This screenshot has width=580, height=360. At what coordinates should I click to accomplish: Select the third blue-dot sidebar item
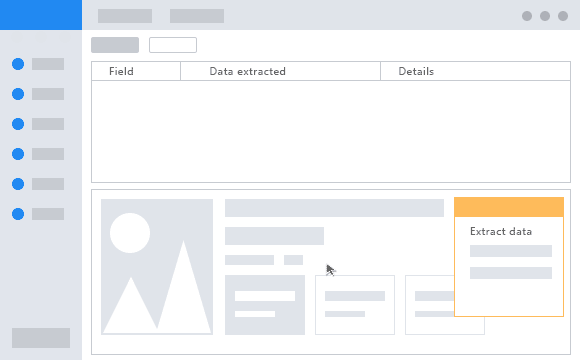[38, 124]
